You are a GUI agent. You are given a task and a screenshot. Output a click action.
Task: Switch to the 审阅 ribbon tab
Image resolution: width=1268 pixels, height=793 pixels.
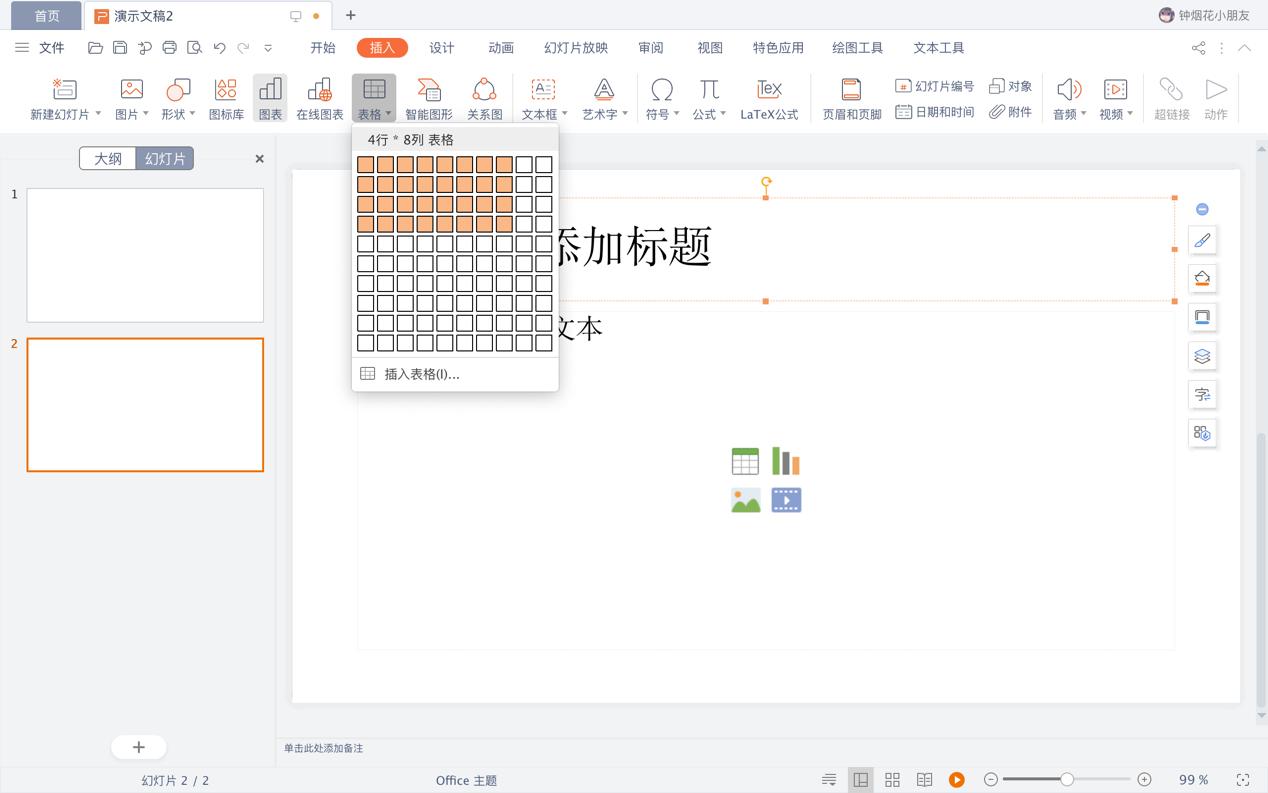point(651,47)
